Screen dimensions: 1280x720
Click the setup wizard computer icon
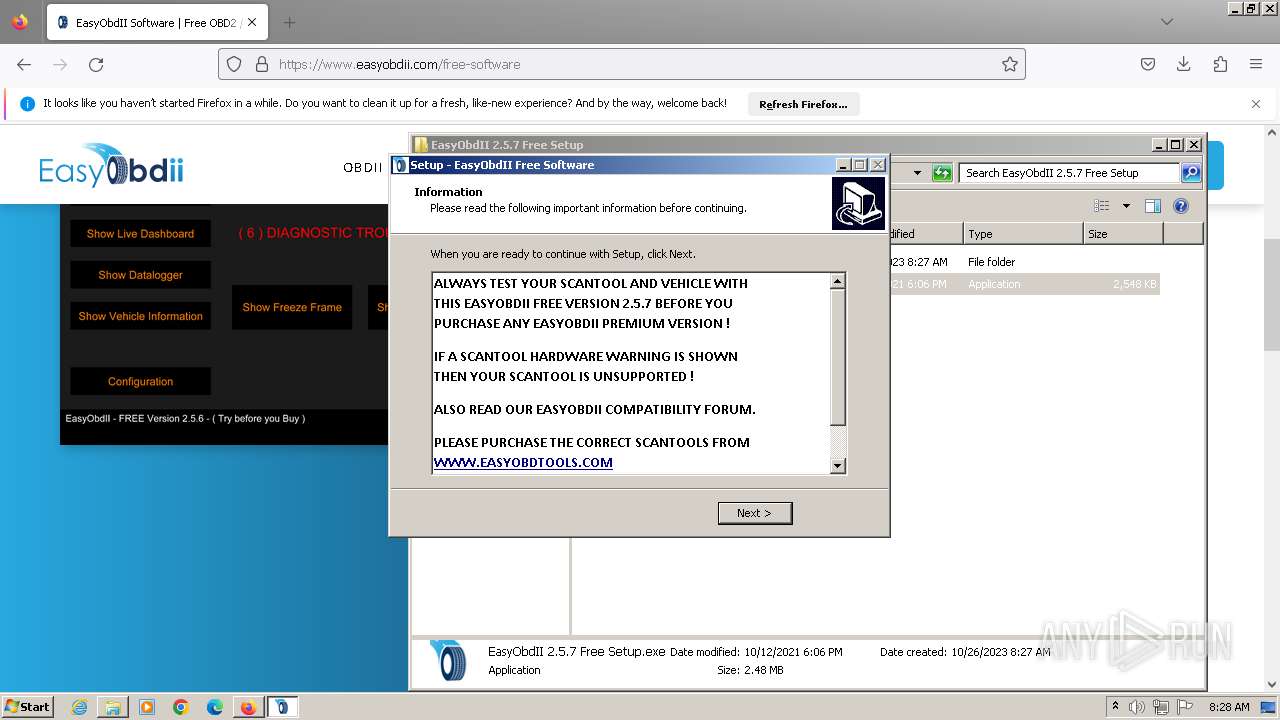(858, 203)
